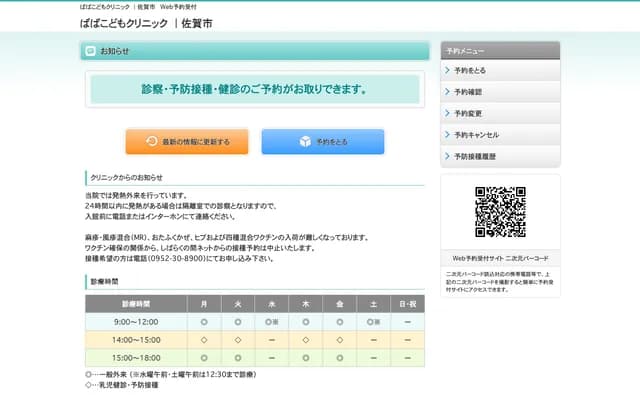The image size is (640, 400).
Task: Click the green banner announcing available reservations
Action: point(254,89)
